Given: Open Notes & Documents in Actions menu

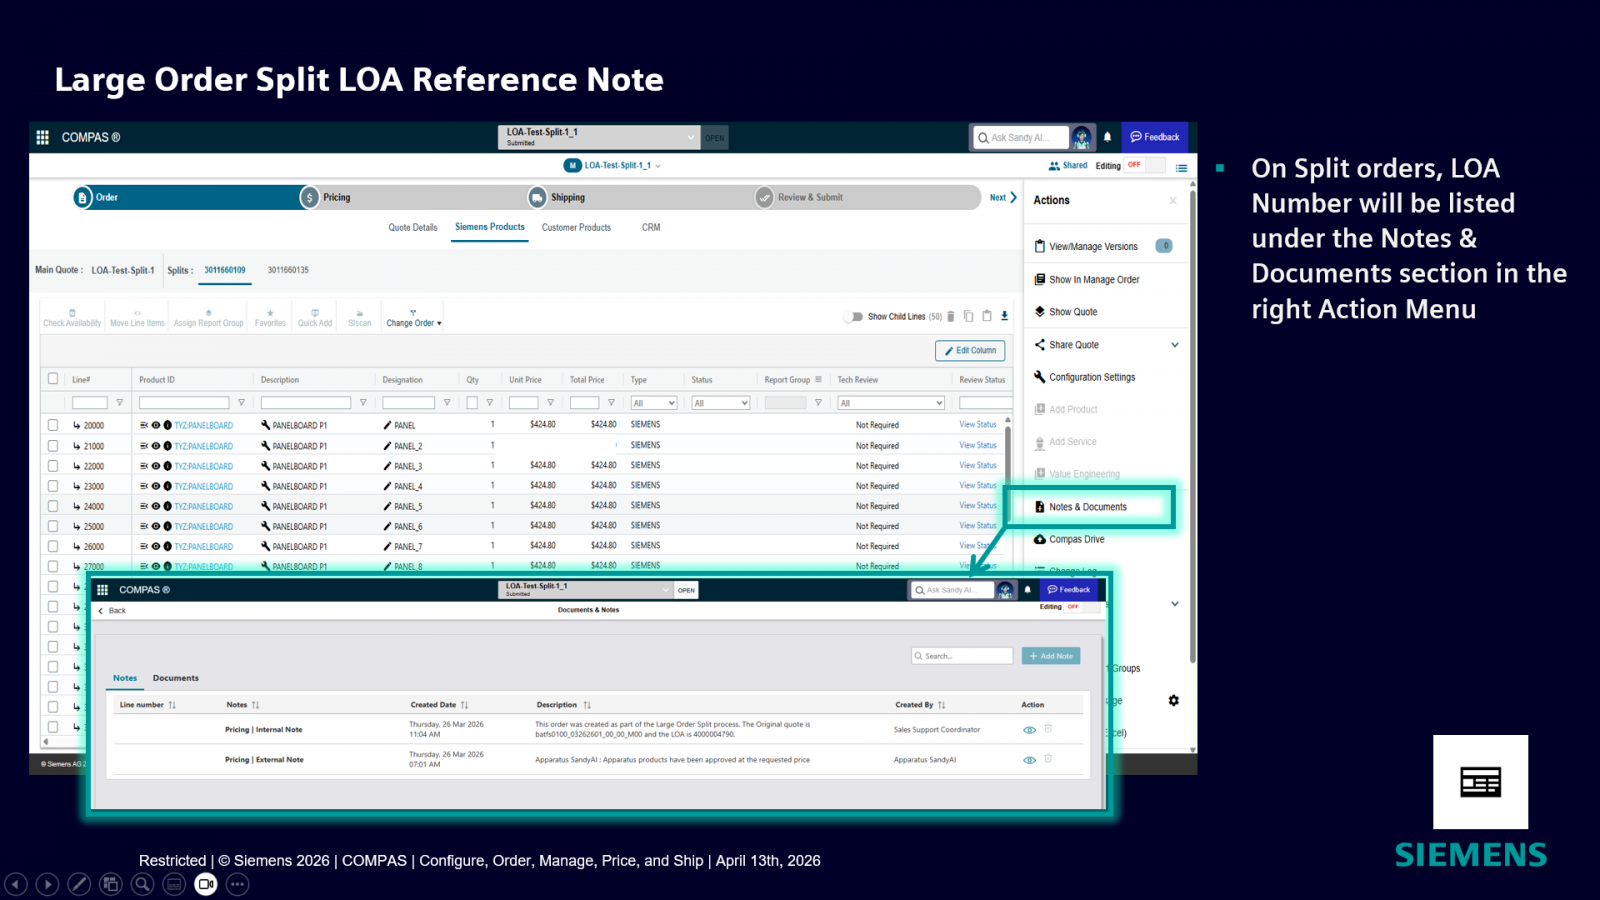Looking at the screenshot, I should [1087, 507].
